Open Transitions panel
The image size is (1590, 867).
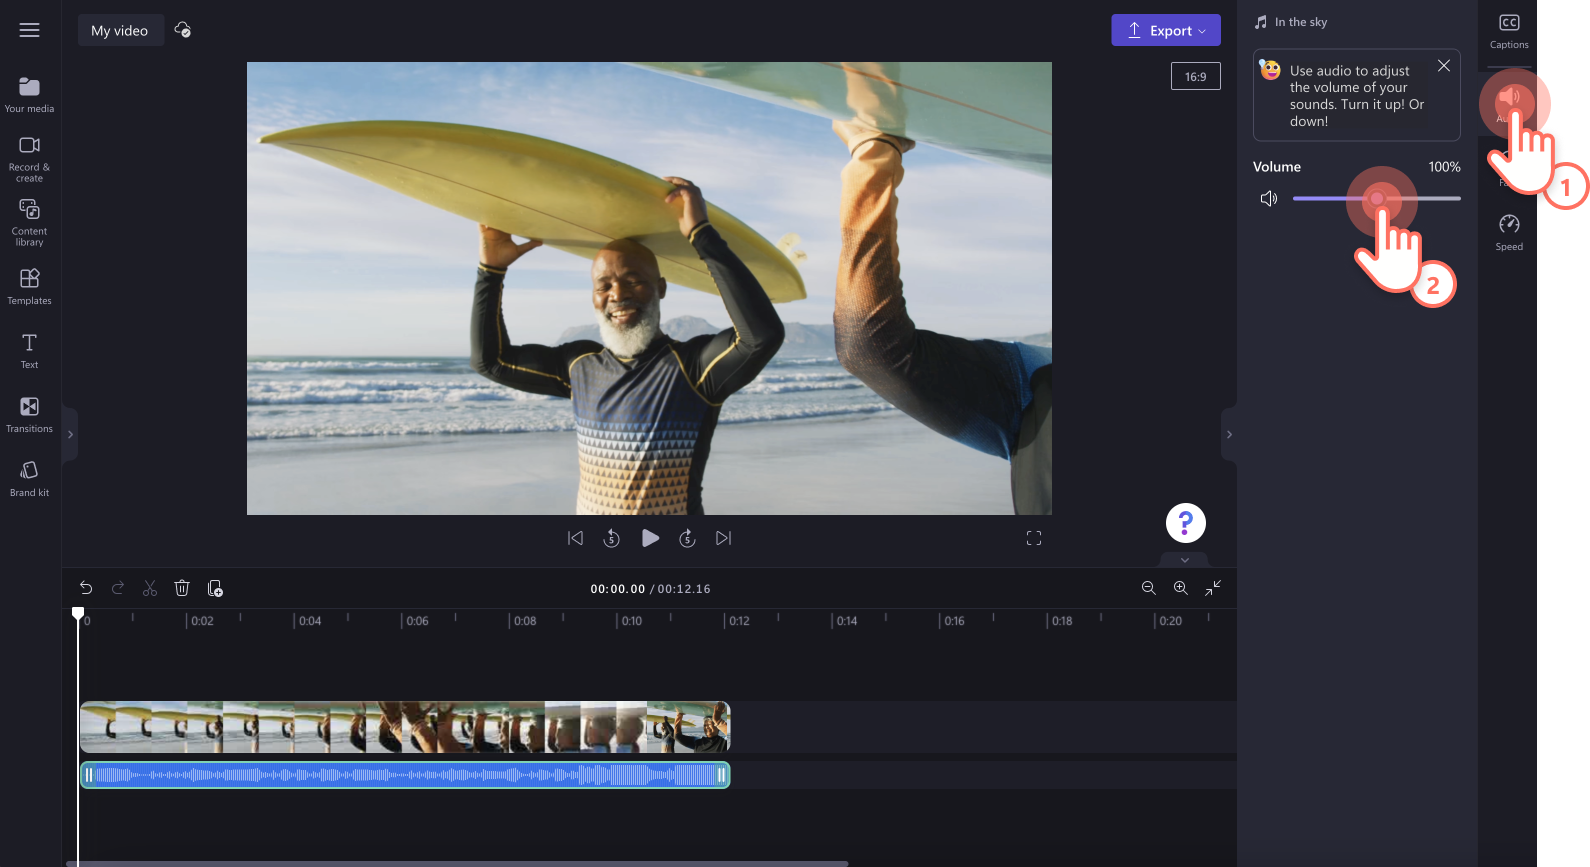click(30, 415)
